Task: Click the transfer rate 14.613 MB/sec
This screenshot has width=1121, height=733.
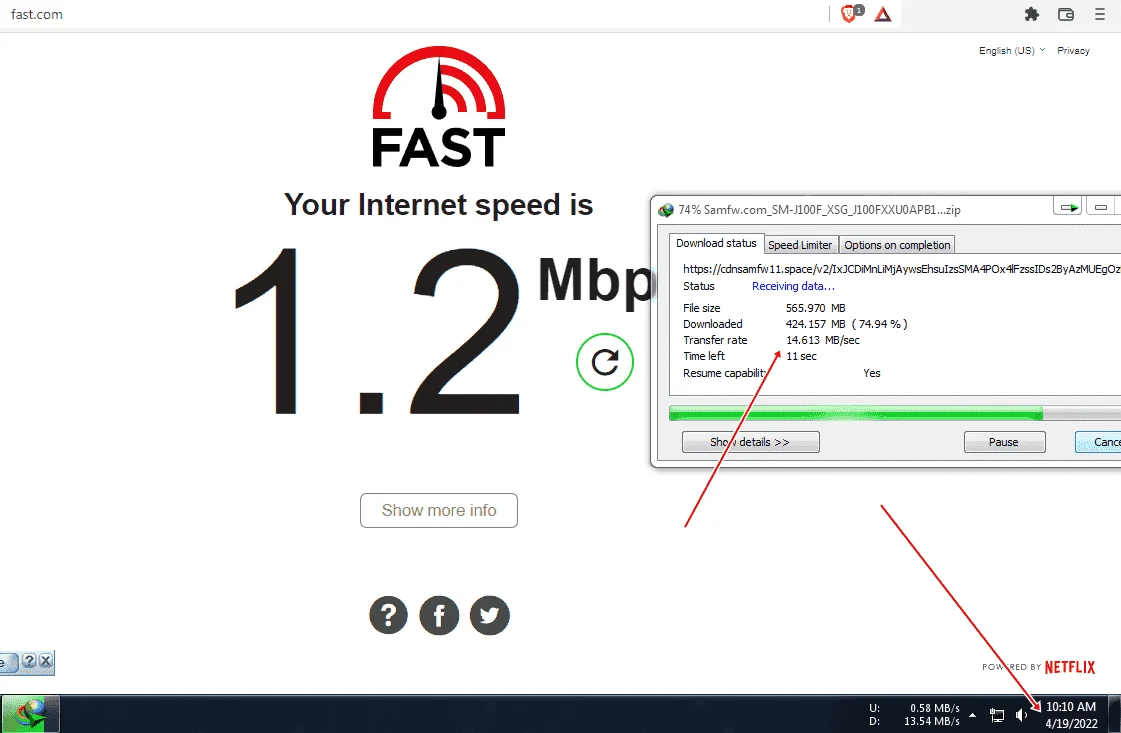Action: 822,340
